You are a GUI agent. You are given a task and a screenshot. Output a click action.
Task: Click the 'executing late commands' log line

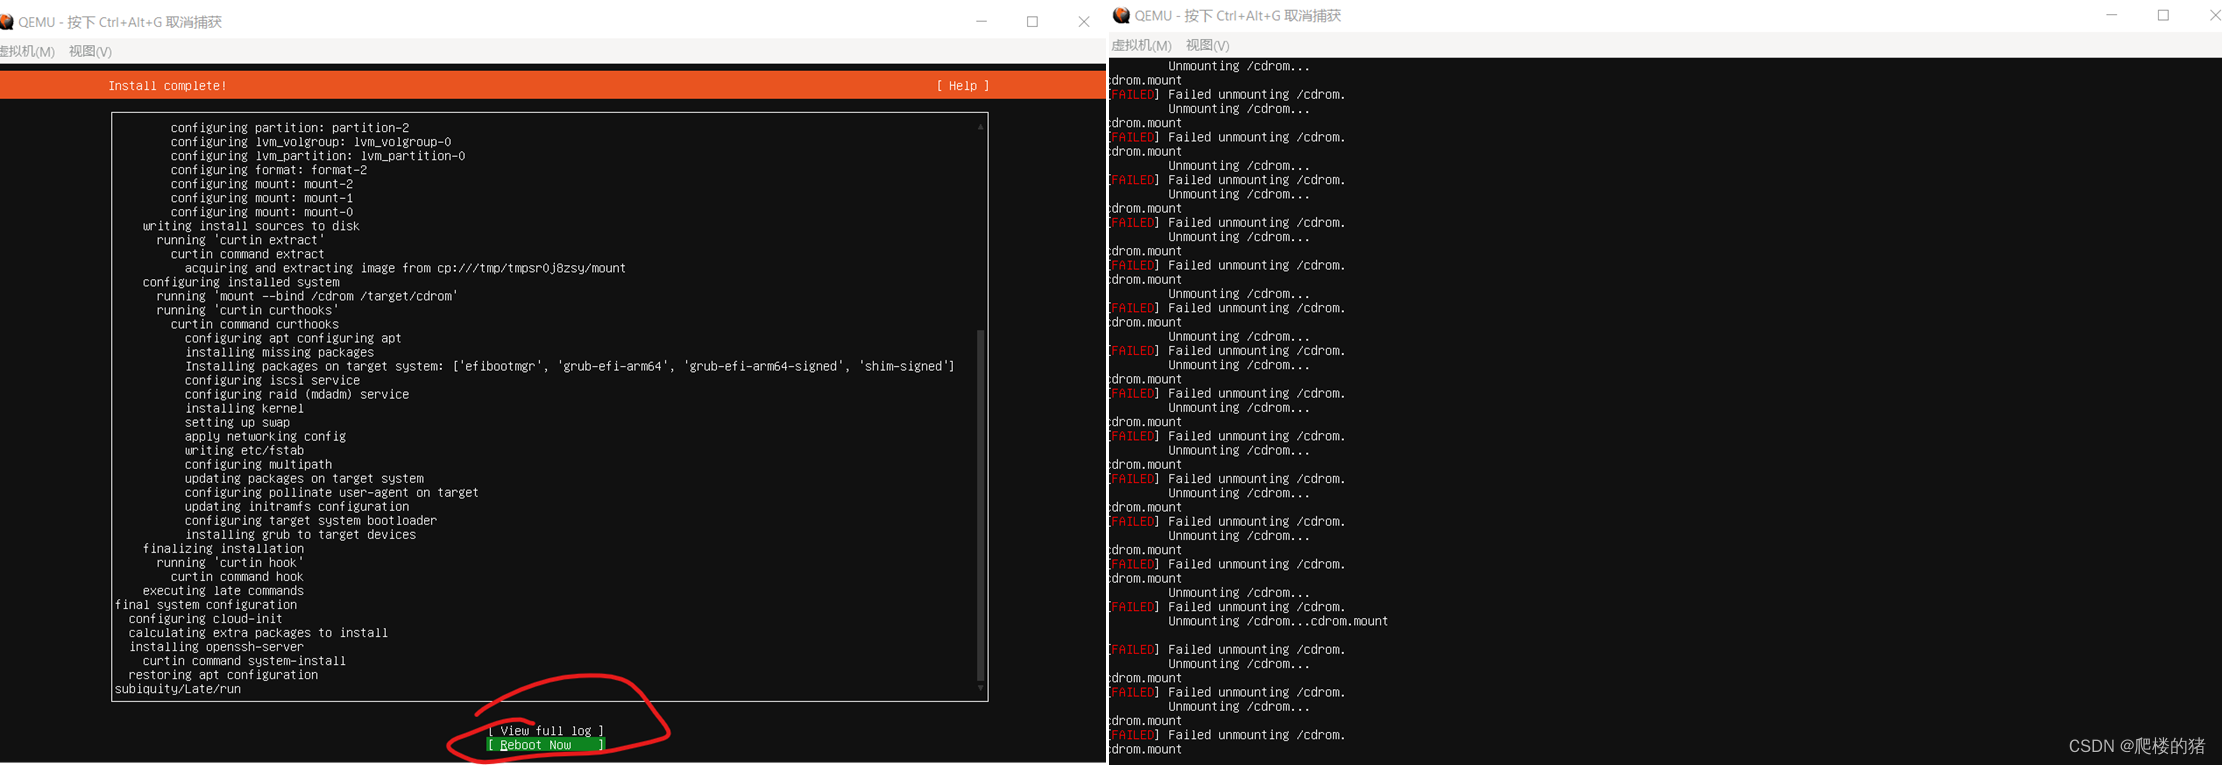pos(223,591)
